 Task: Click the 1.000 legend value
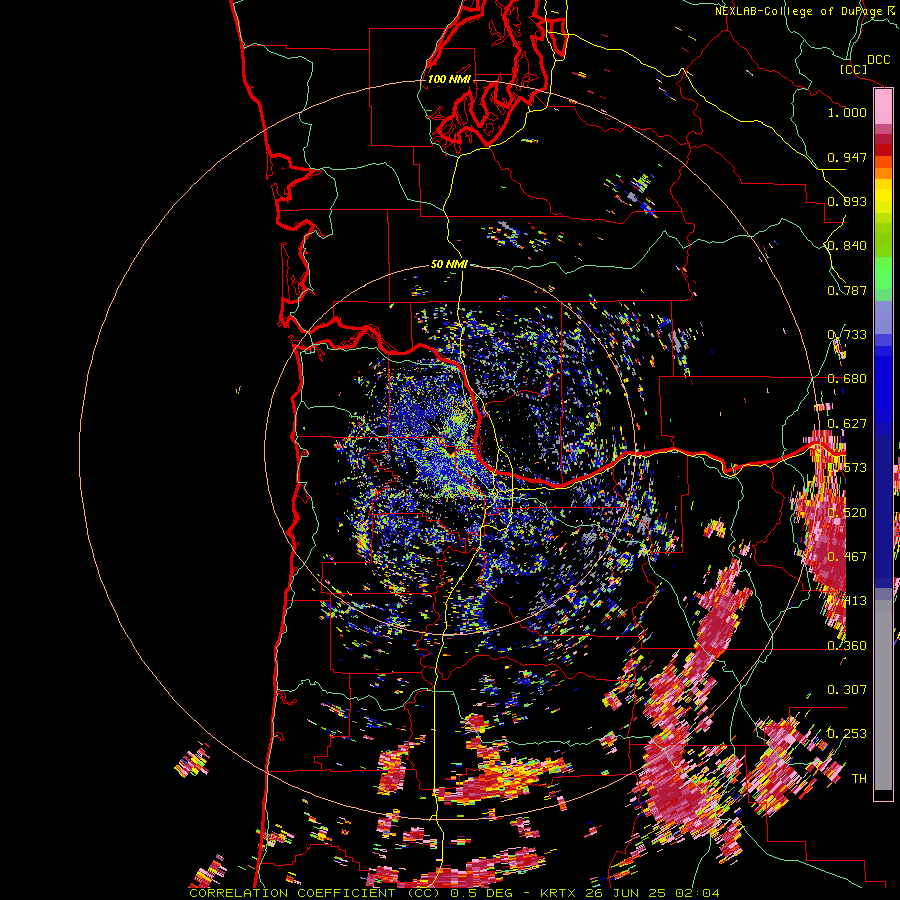pyautogui.click(x=847, y=112)
